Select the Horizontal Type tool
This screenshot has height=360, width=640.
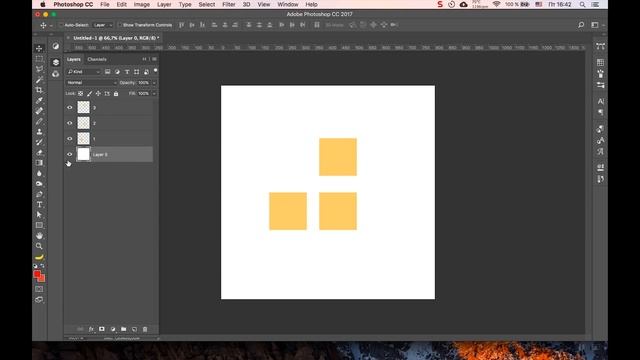click(39, 204)
